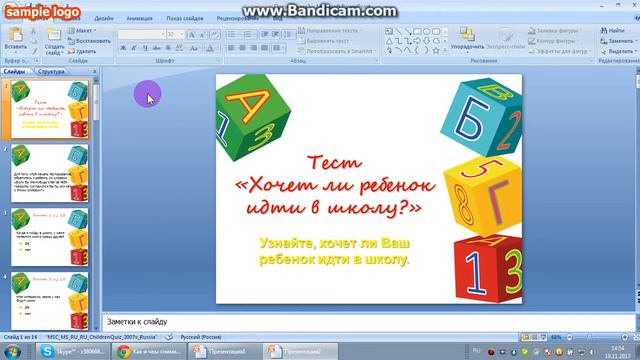Toggle underline Ч formatting
Viewport: 640px width, 360px height.
(145, 48)
